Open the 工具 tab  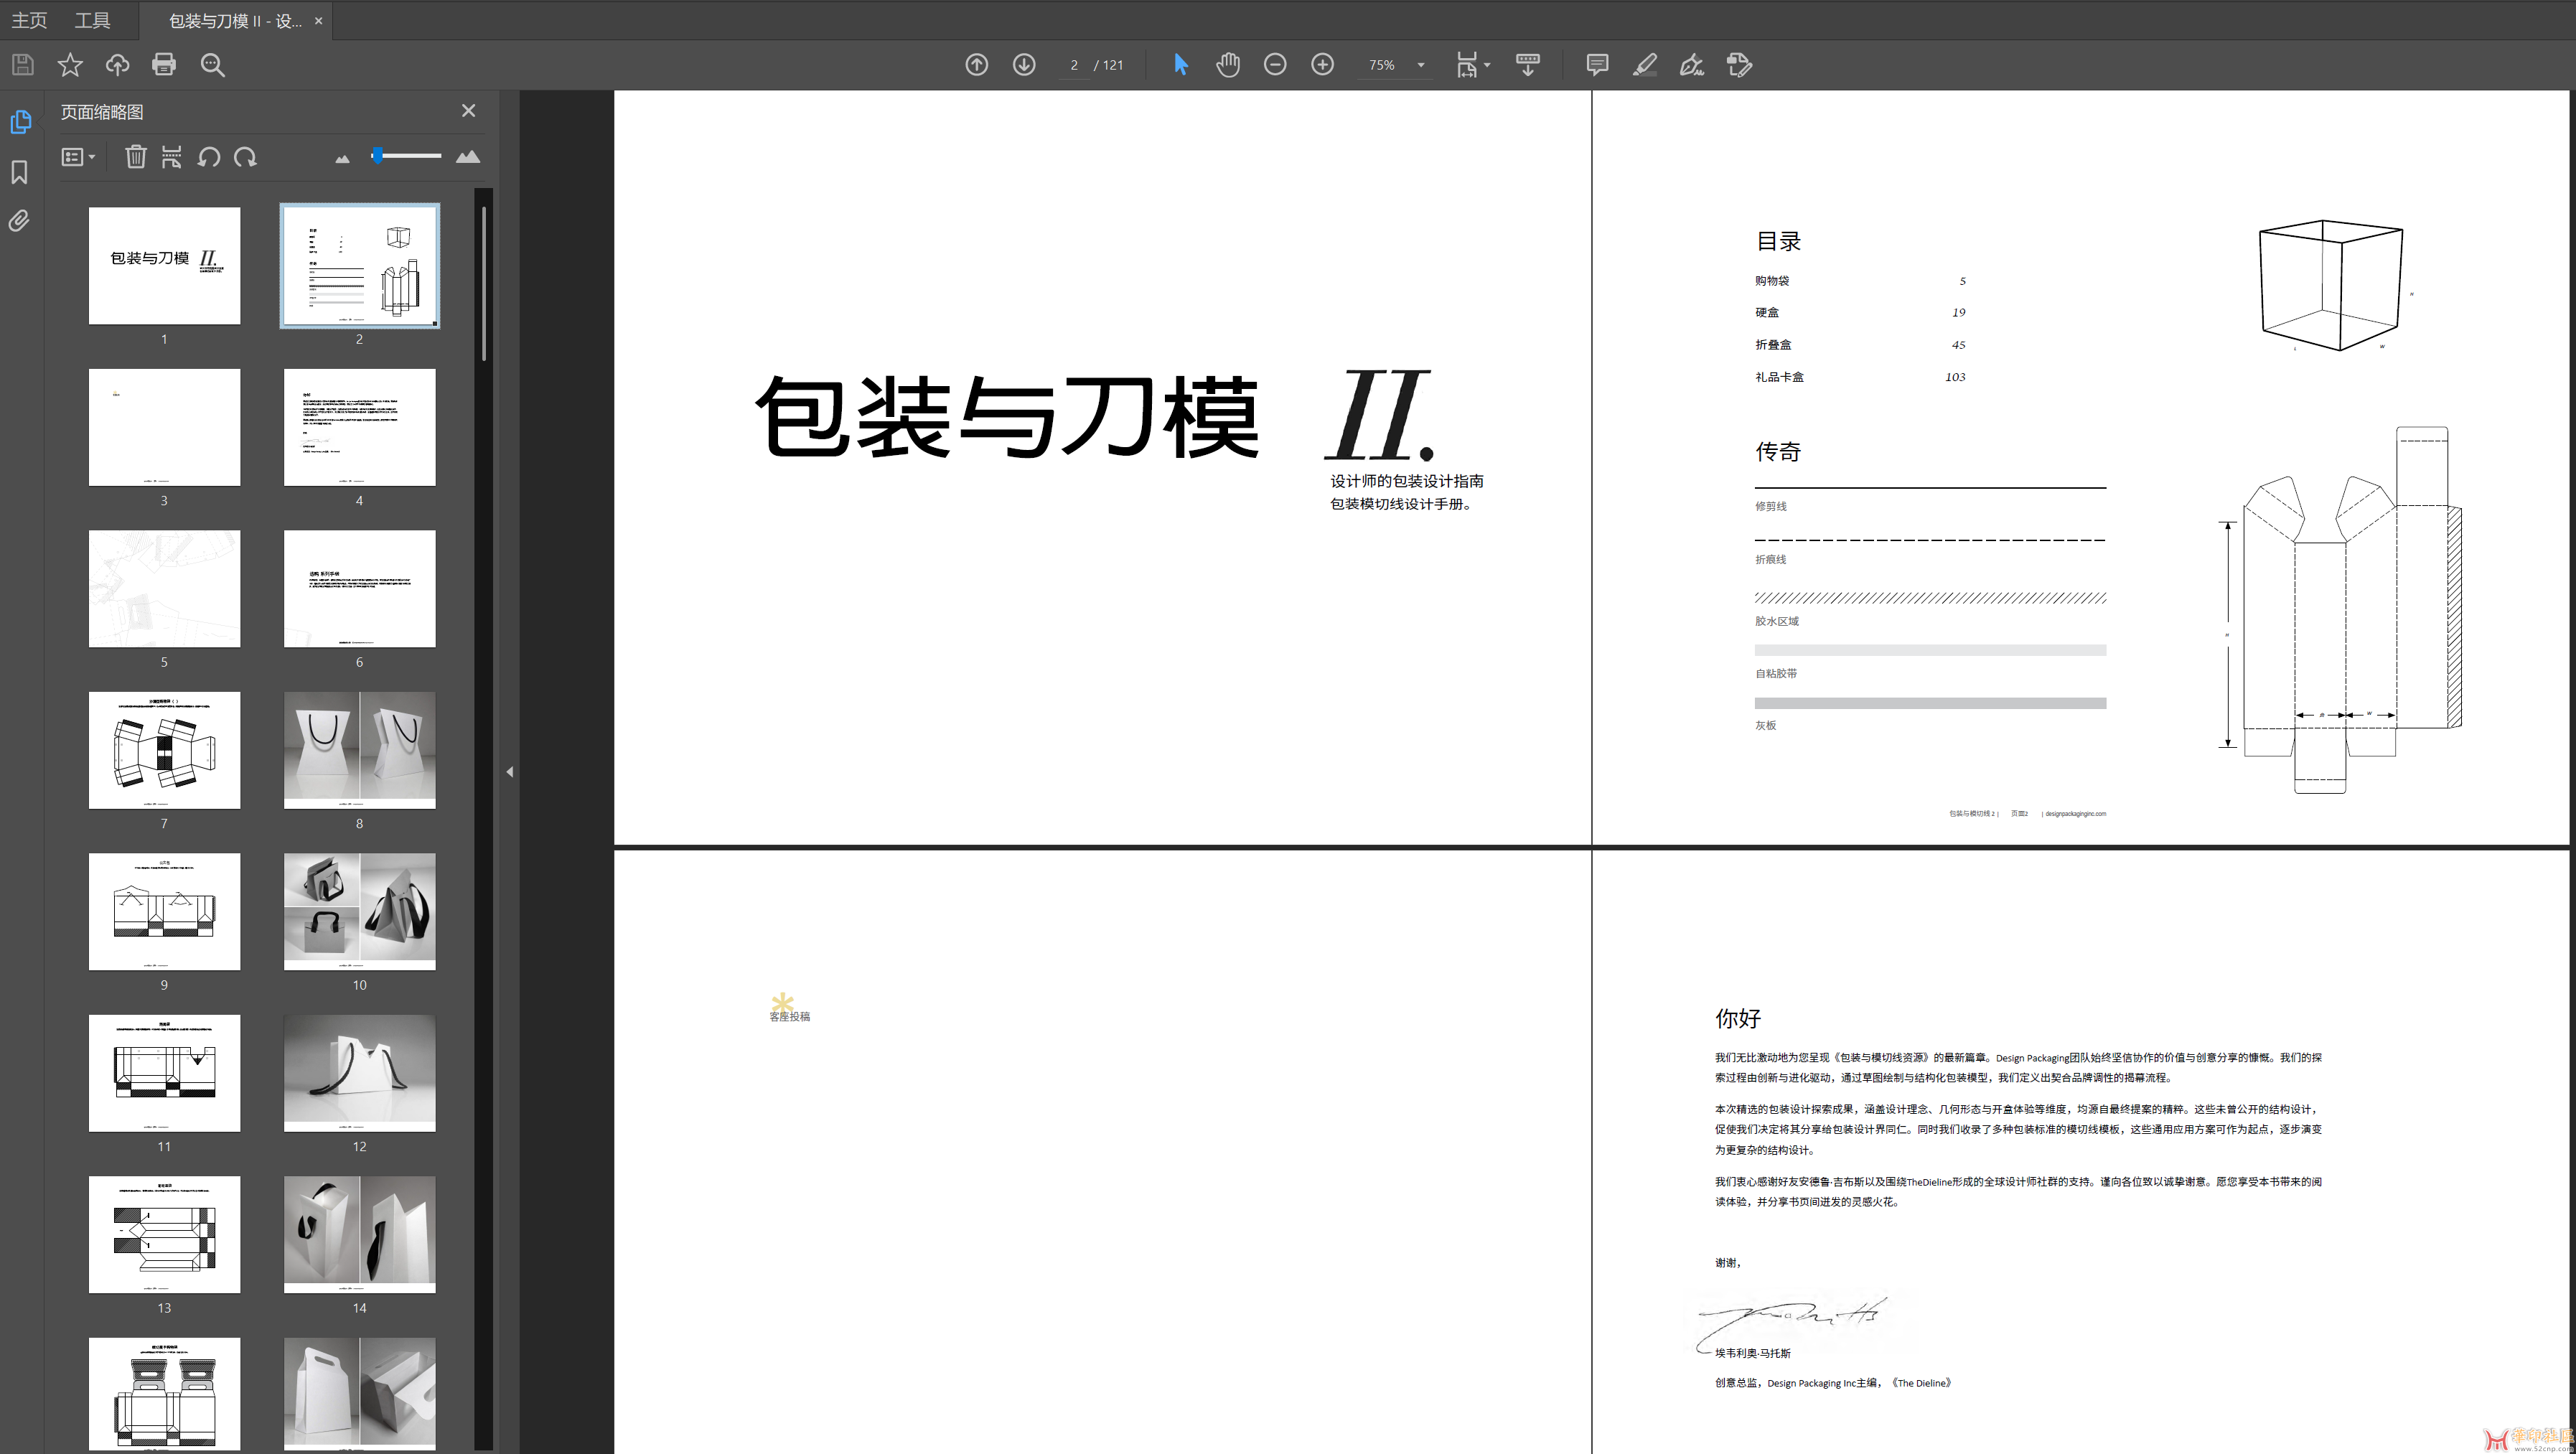pos(92,20)
